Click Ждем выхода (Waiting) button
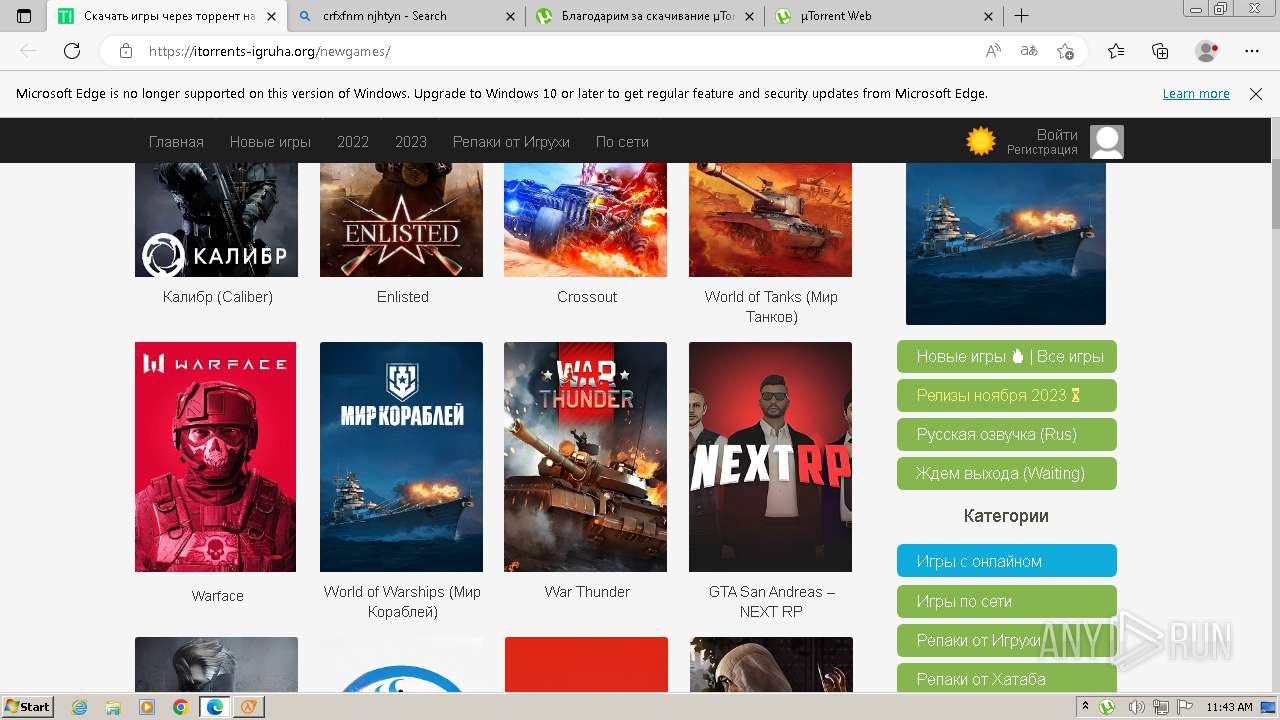 pyautogui.click(x=1007, y=474)
